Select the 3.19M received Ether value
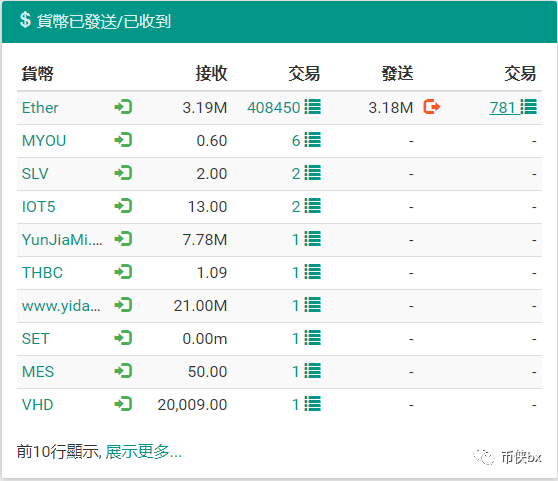This screenshot has height=481, width=558. (205, 107)
